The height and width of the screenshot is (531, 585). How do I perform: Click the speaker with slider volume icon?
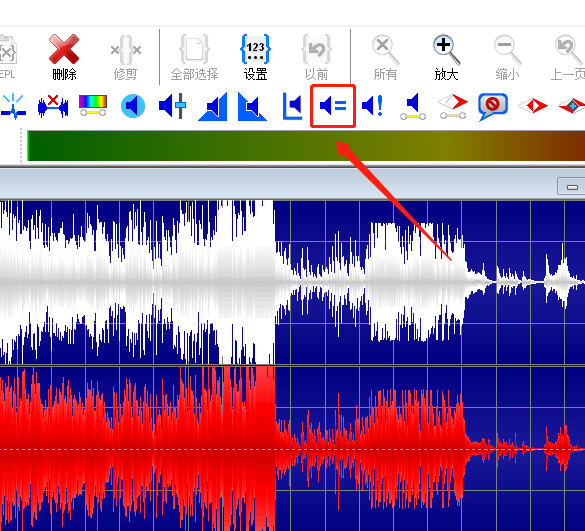(173, 106)
